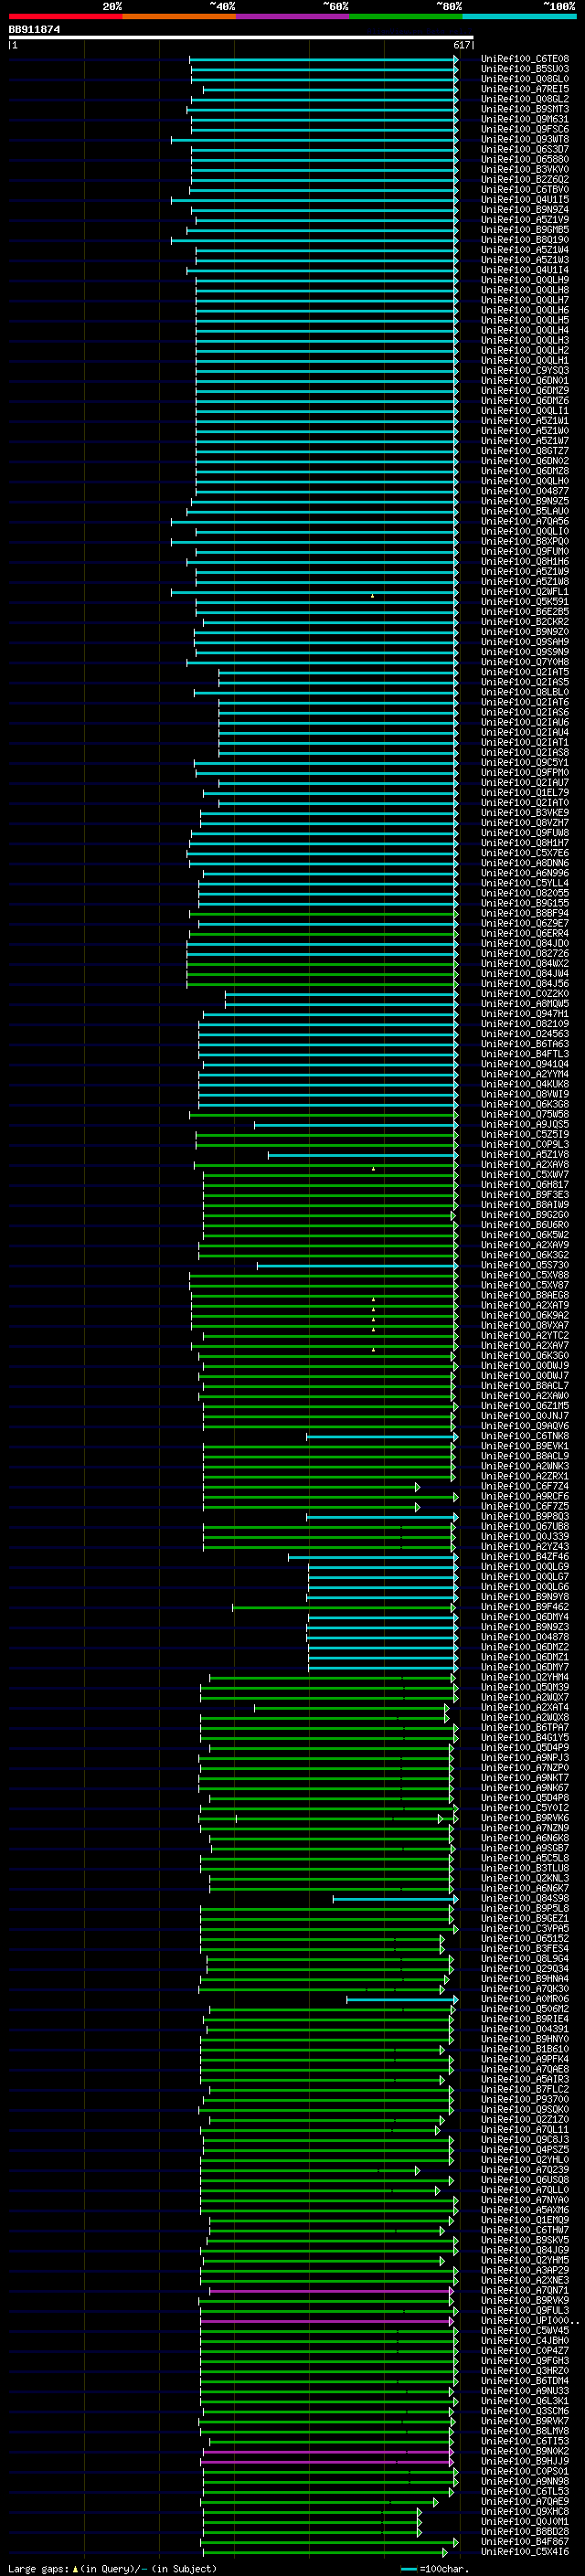Viewport: 585px width, 2576px height.
Task: Select hit label UniRef100_C6TE08
Action: 525,59
